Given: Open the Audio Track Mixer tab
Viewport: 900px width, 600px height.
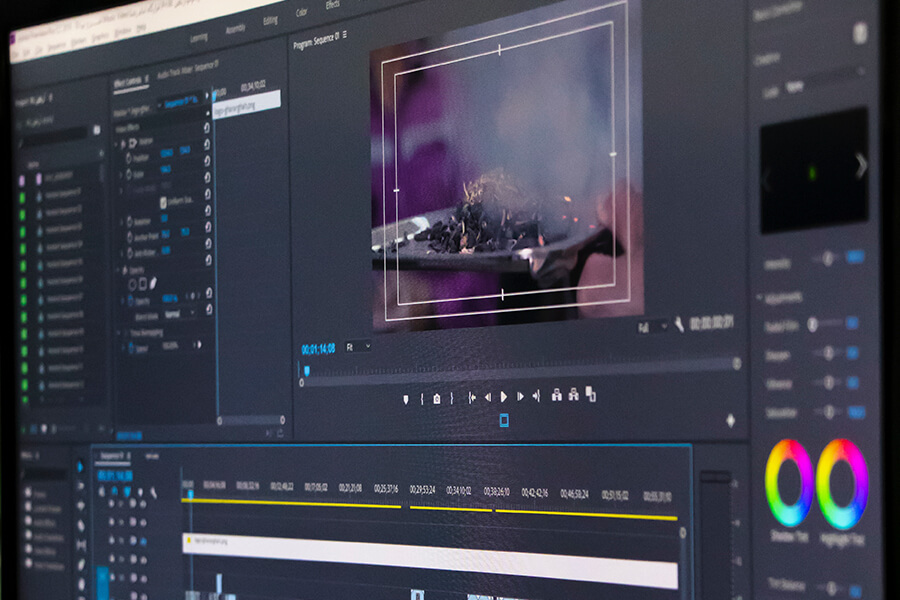Looking at the screenshot, I should point(187,69).
